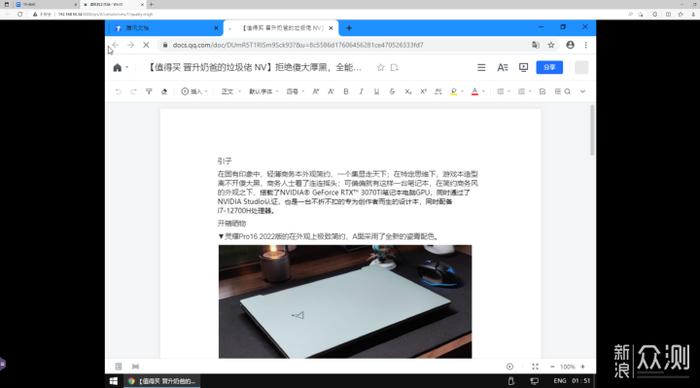Open the document outline menu icon
The width and height of the screenshot is (700, 388).
[x=481, y=67]
